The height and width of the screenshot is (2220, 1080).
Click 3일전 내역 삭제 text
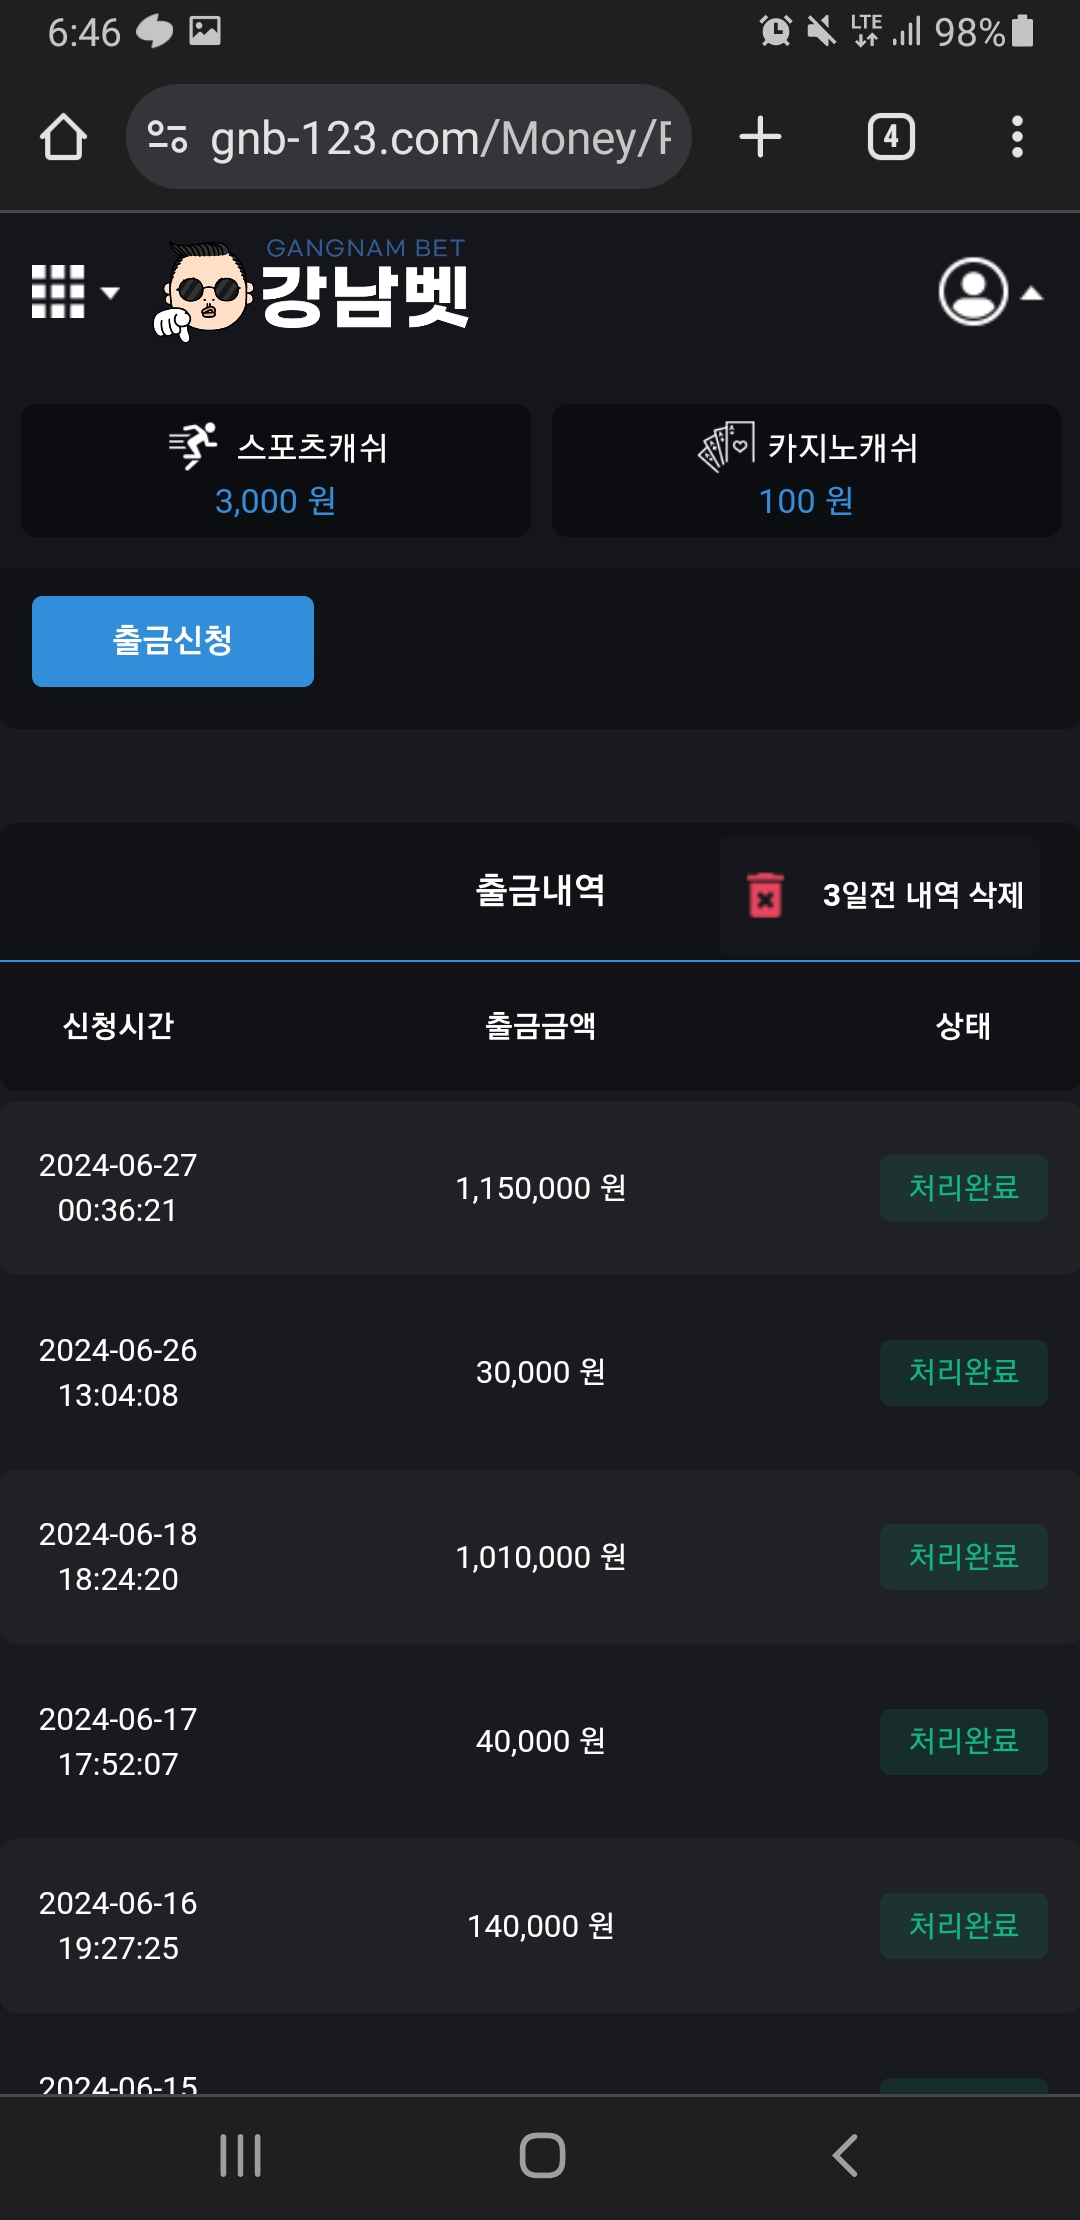tap(922, 895)
